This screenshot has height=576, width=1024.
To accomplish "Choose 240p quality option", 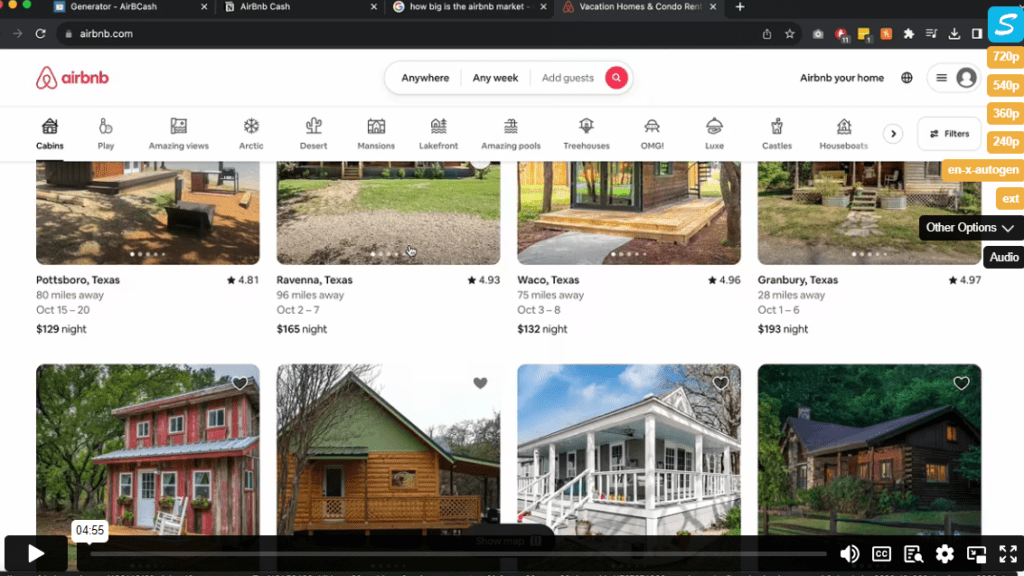I will click(x=1006, y=142).
